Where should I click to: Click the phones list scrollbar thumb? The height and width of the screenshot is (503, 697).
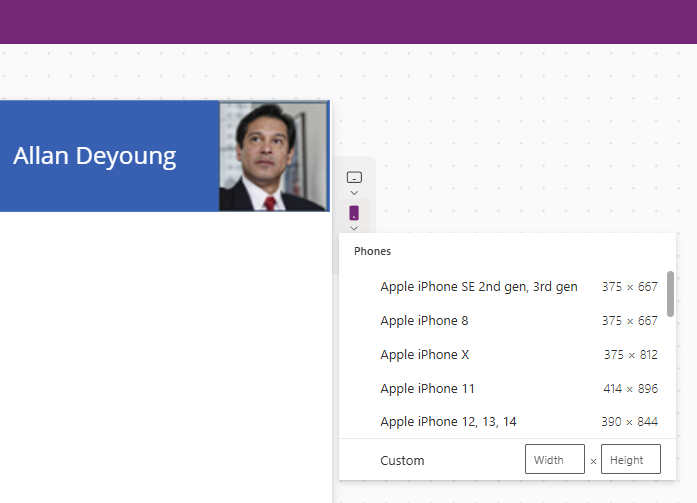pyautogui.click(x=670, y=294)
